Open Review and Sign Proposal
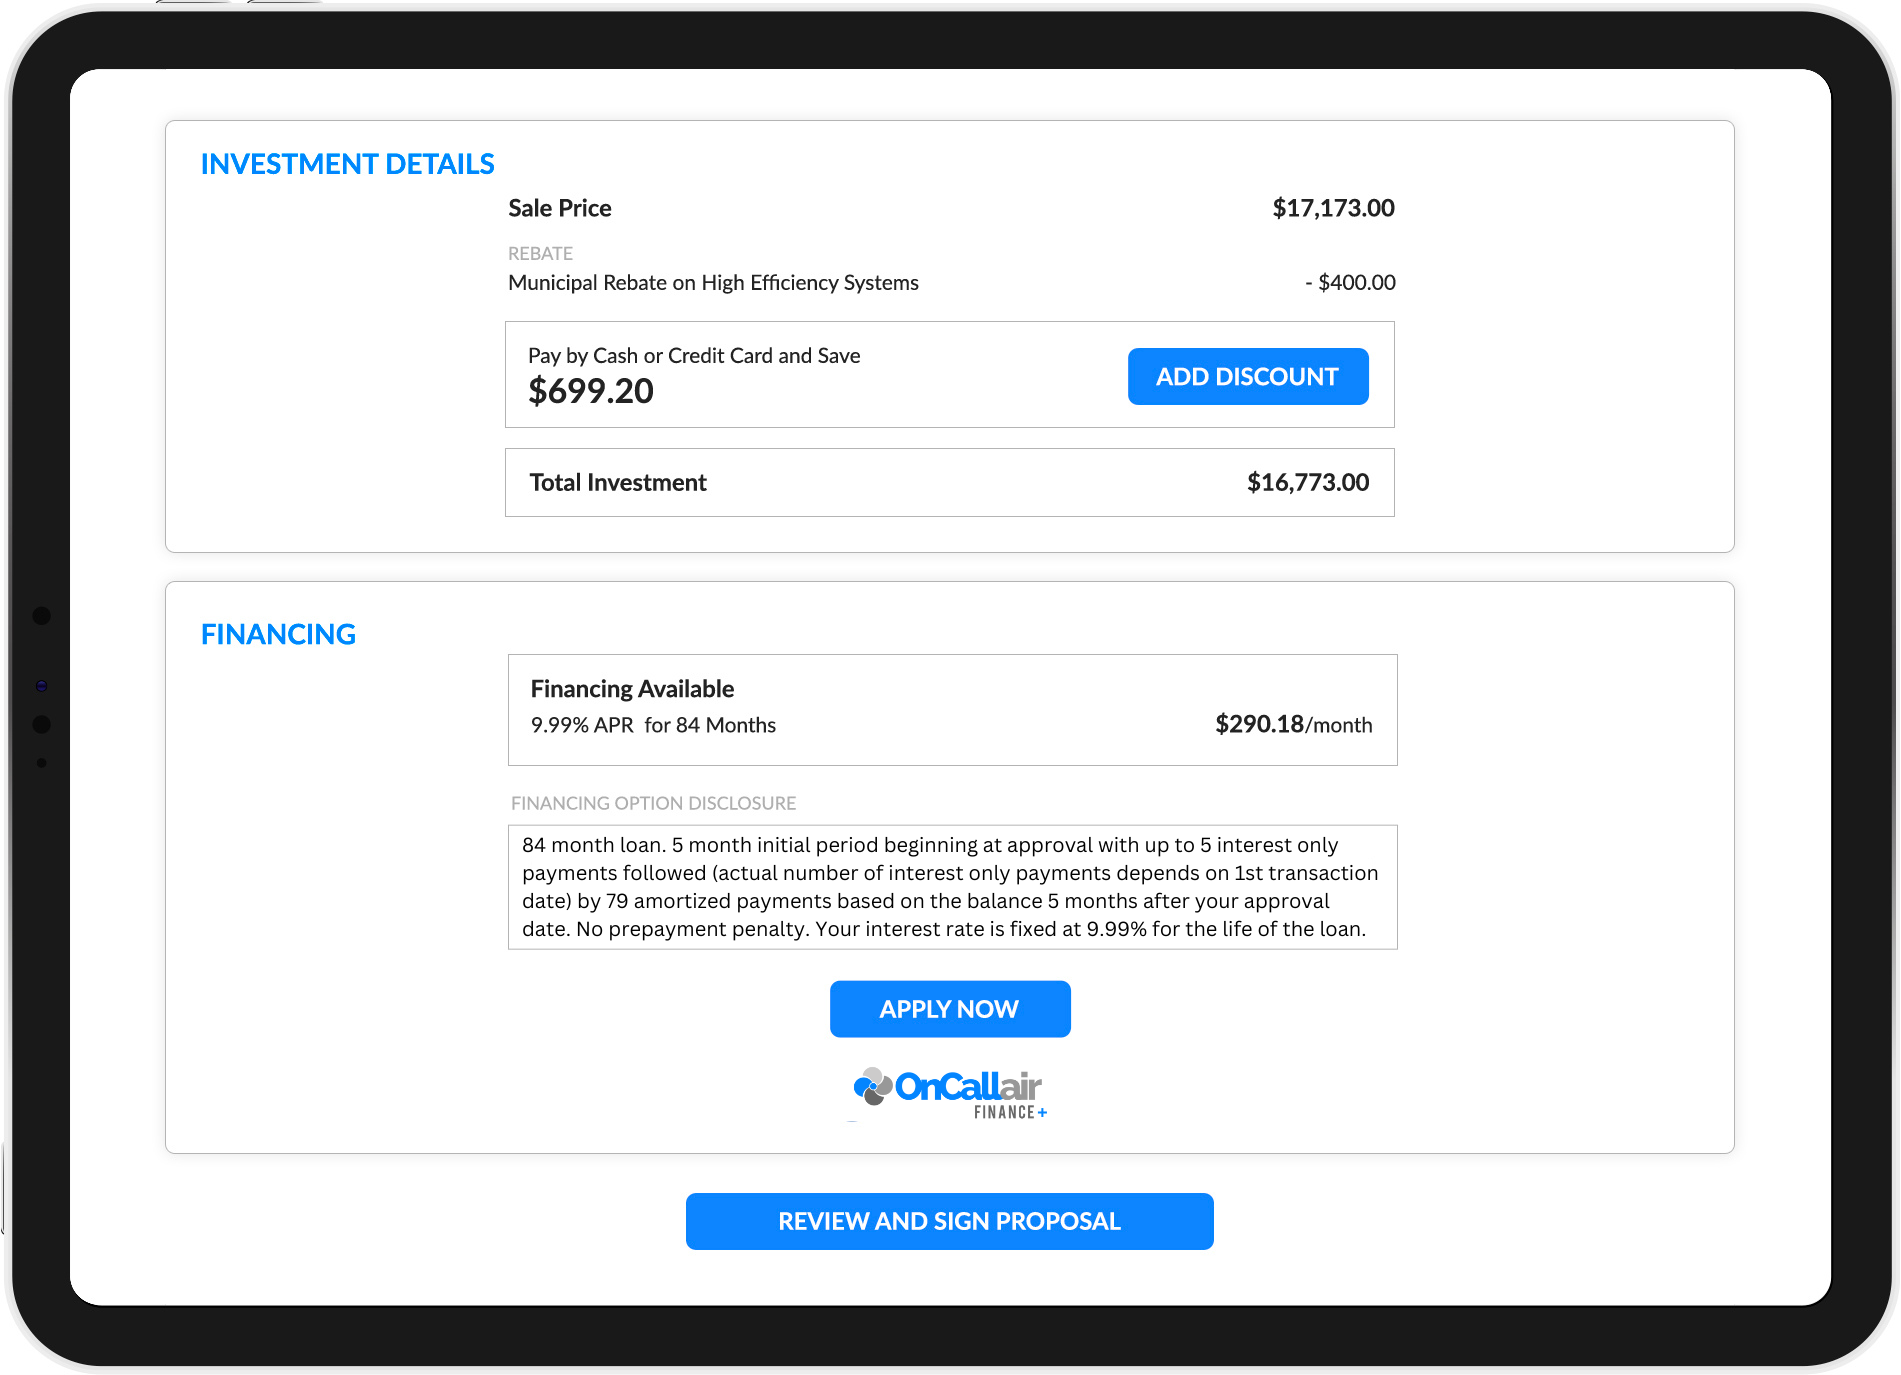1901x1375 pixels. click(x=950, y=1221)
